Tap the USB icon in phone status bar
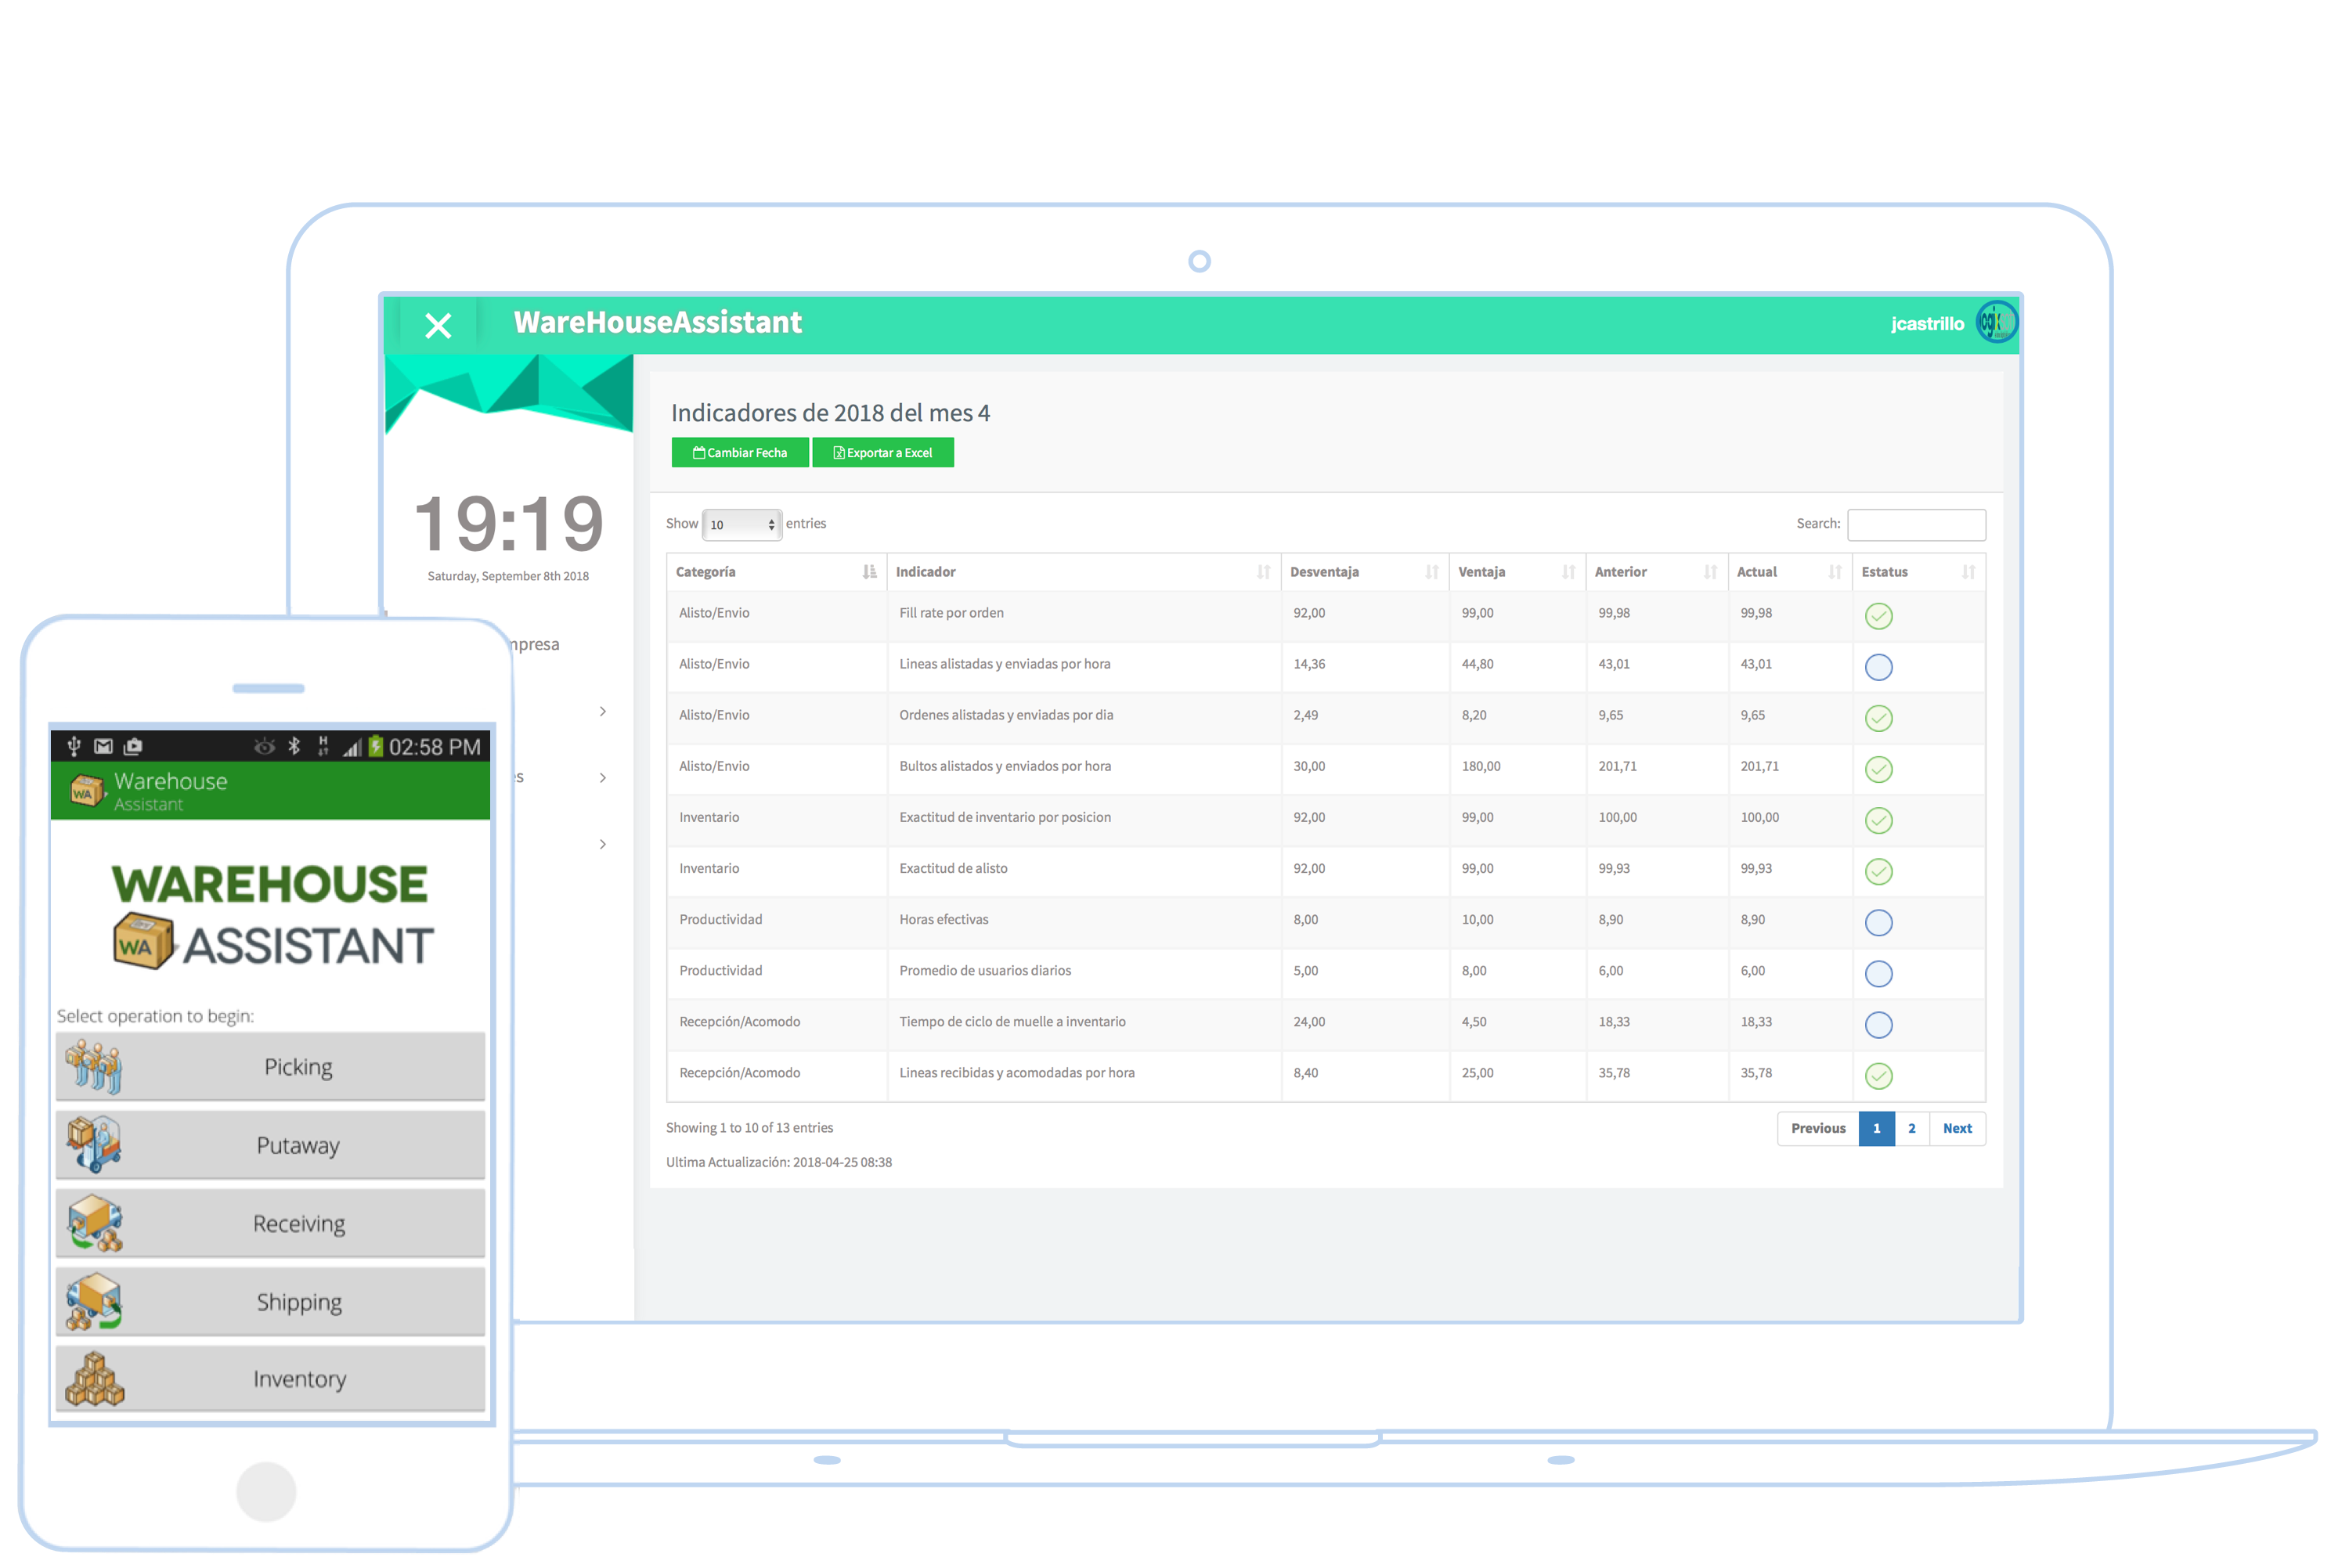This screenshot has height=1568, width=2349. [74, 746]
